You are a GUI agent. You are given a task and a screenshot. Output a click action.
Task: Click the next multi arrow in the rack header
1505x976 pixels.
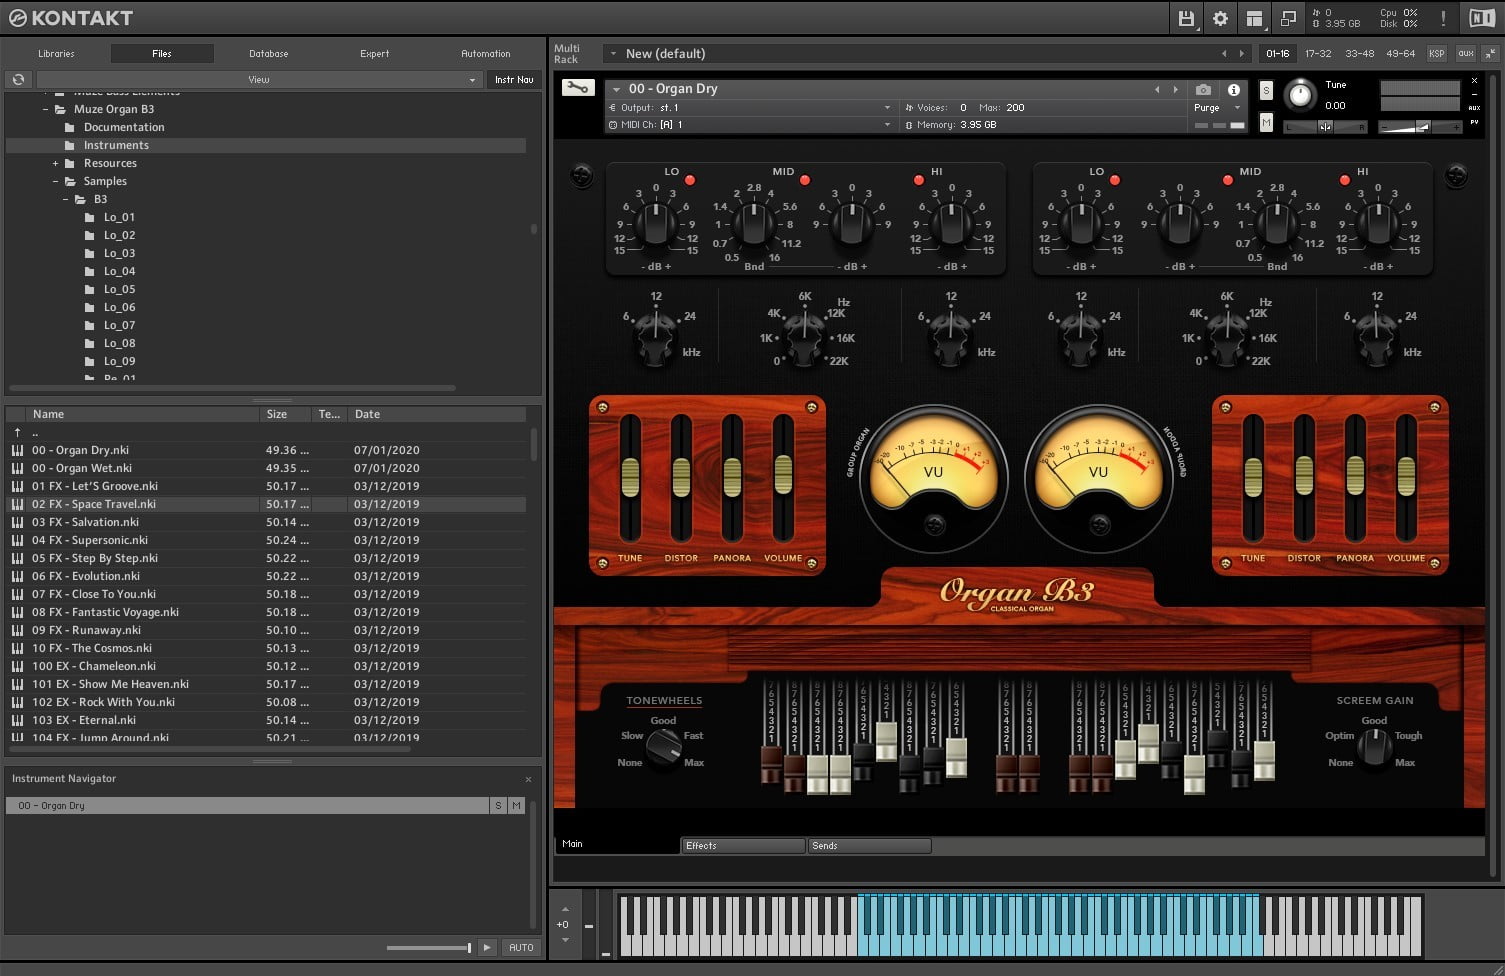click(x=1242, y=53)
